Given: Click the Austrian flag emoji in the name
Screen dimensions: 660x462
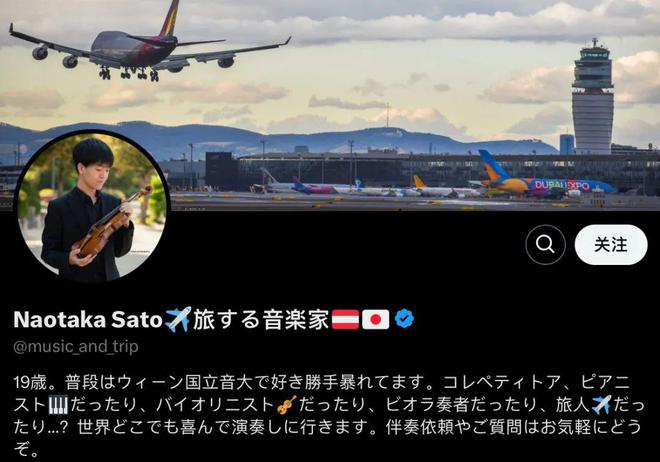Looking at the screenshot, I should [x=345, y=319].
